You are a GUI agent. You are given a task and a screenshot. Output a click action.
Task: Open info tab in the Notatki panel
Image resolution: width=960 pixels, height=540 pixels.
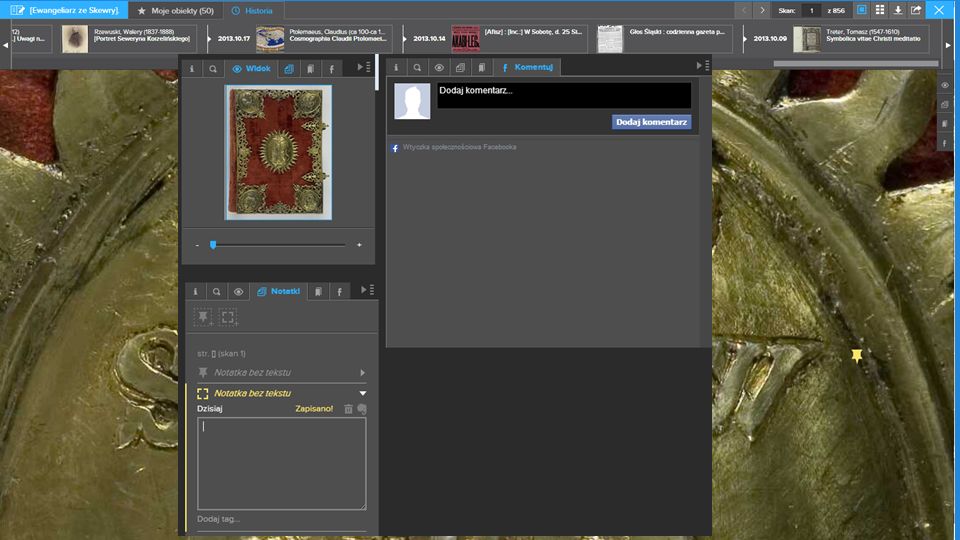(195, 291)
